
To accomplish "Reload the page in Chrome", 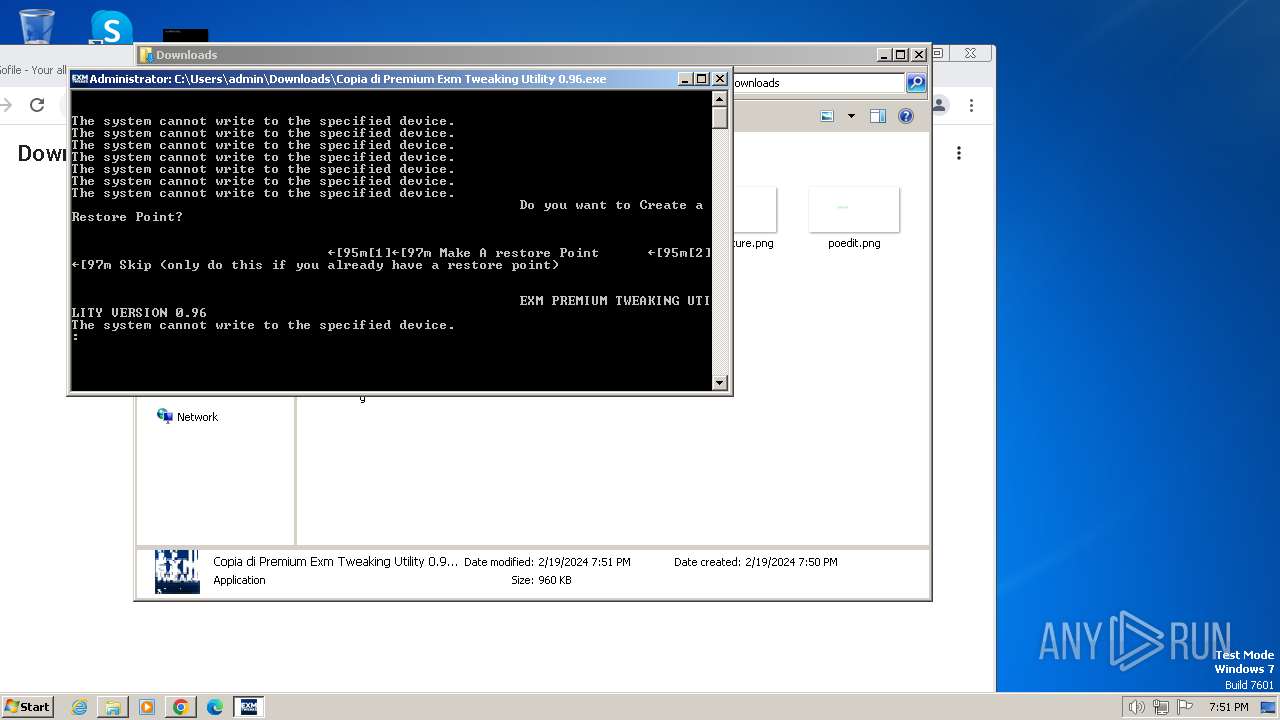I will 37,105.
